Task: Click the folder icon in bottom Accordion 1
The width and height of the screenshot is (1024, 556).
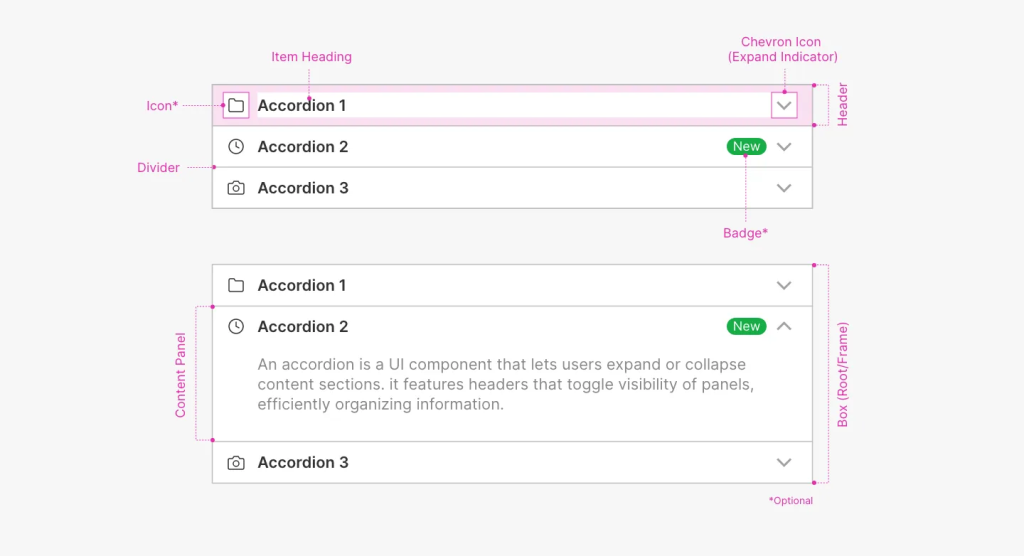Action: pos(236,286)
